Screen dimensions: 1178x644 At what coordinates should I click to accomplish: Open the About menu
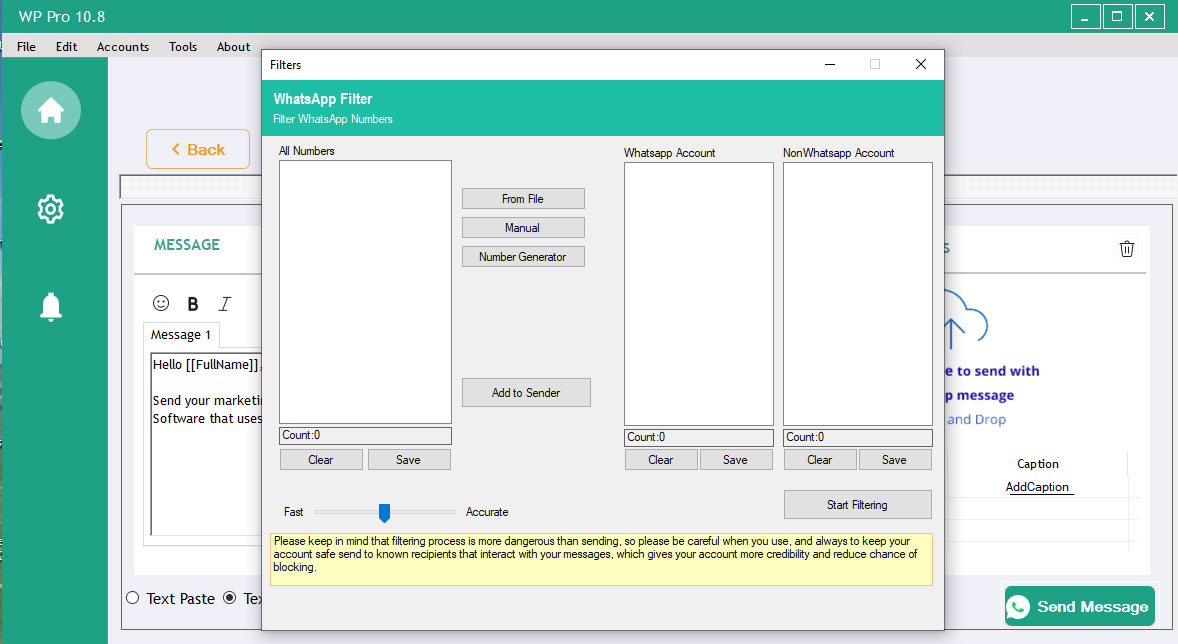(234, 47)
